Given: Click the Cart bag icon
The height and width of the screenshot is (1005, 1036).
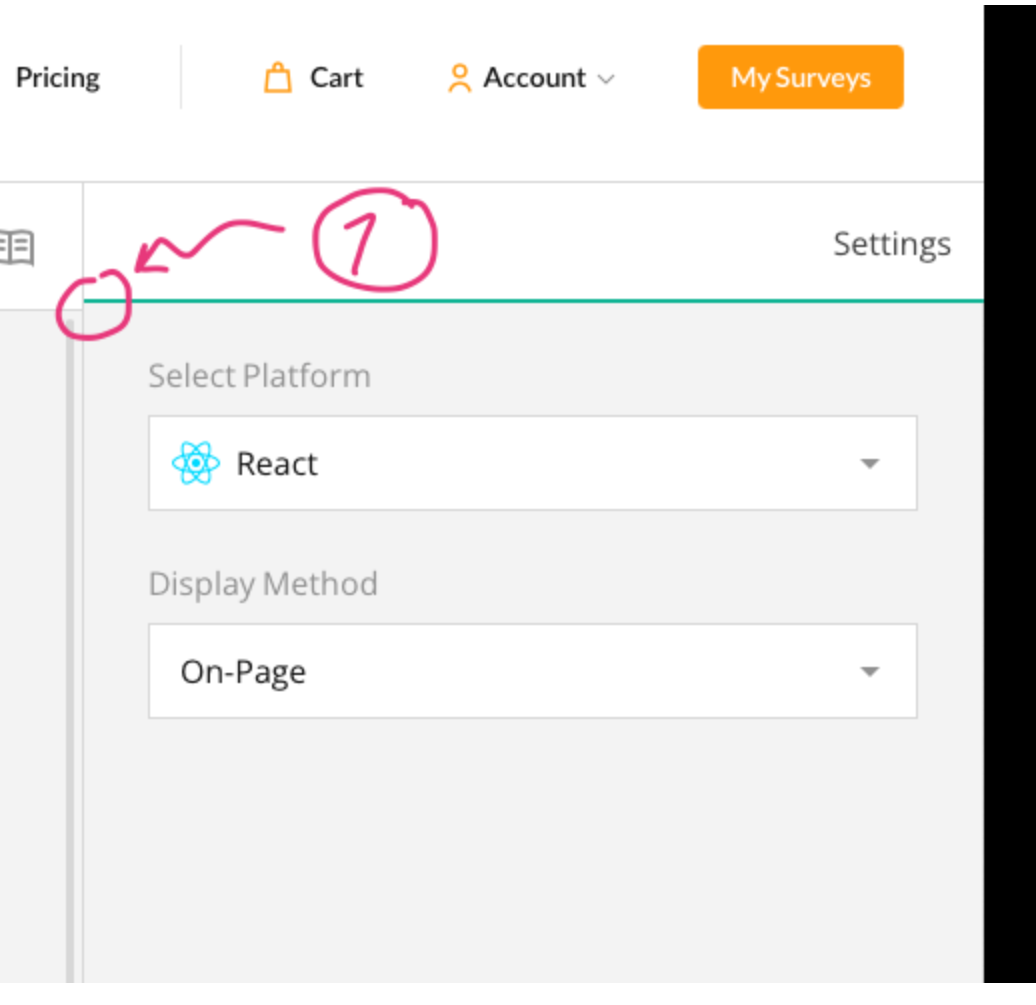Looking at the screenshot, I should click(277, 77).
